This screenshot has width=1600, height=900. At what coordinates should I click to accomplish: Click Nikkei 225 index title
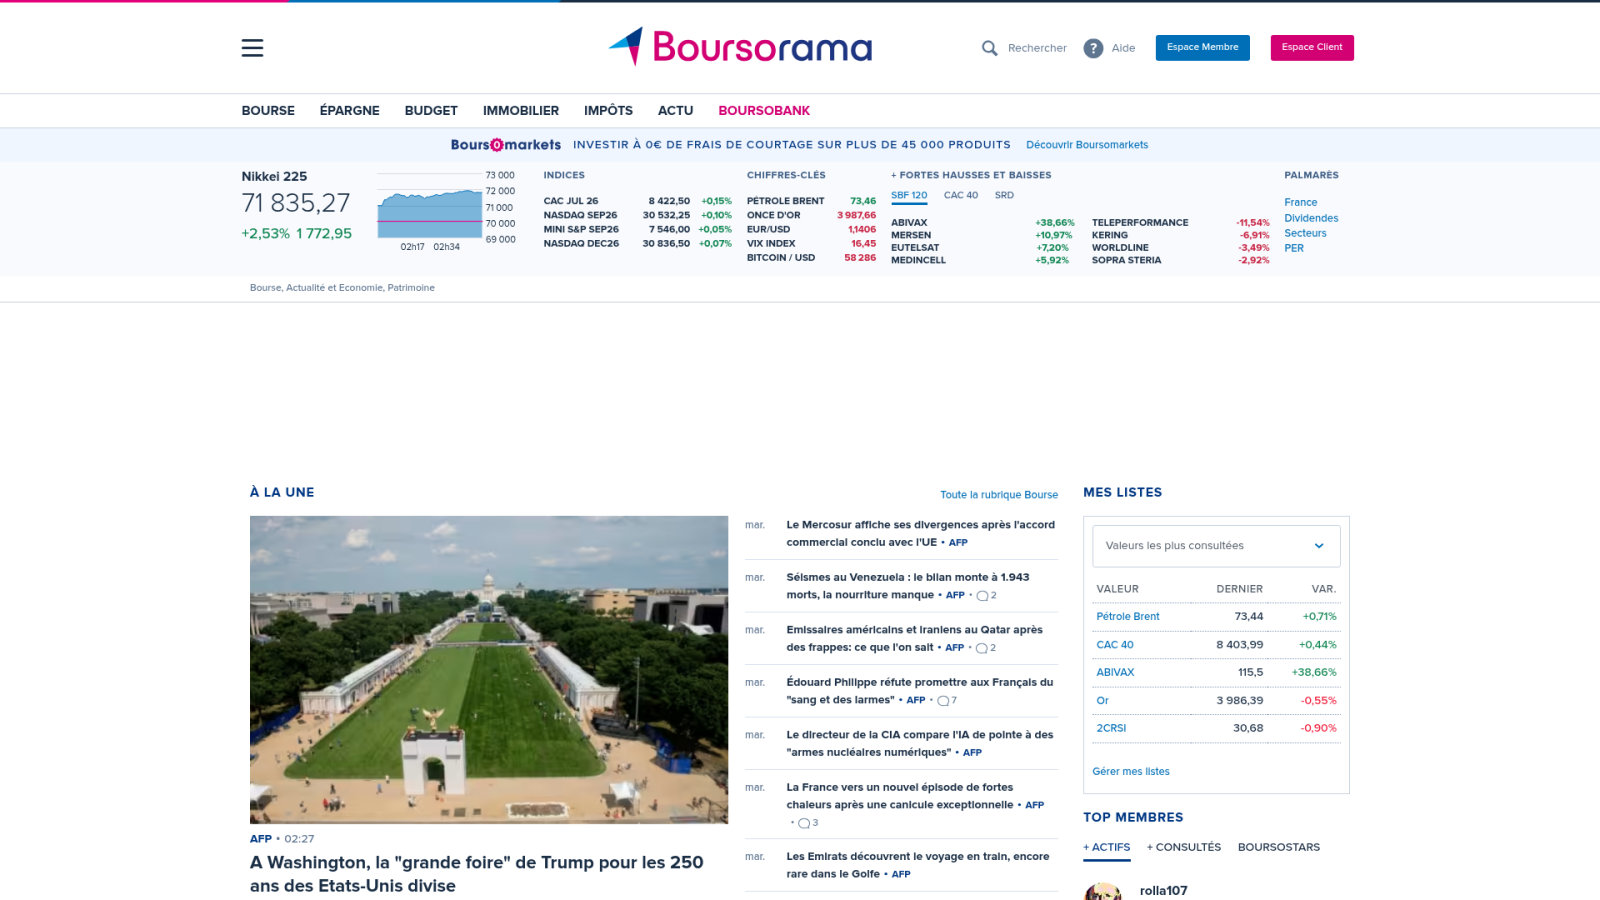click(x=274, y=176)
